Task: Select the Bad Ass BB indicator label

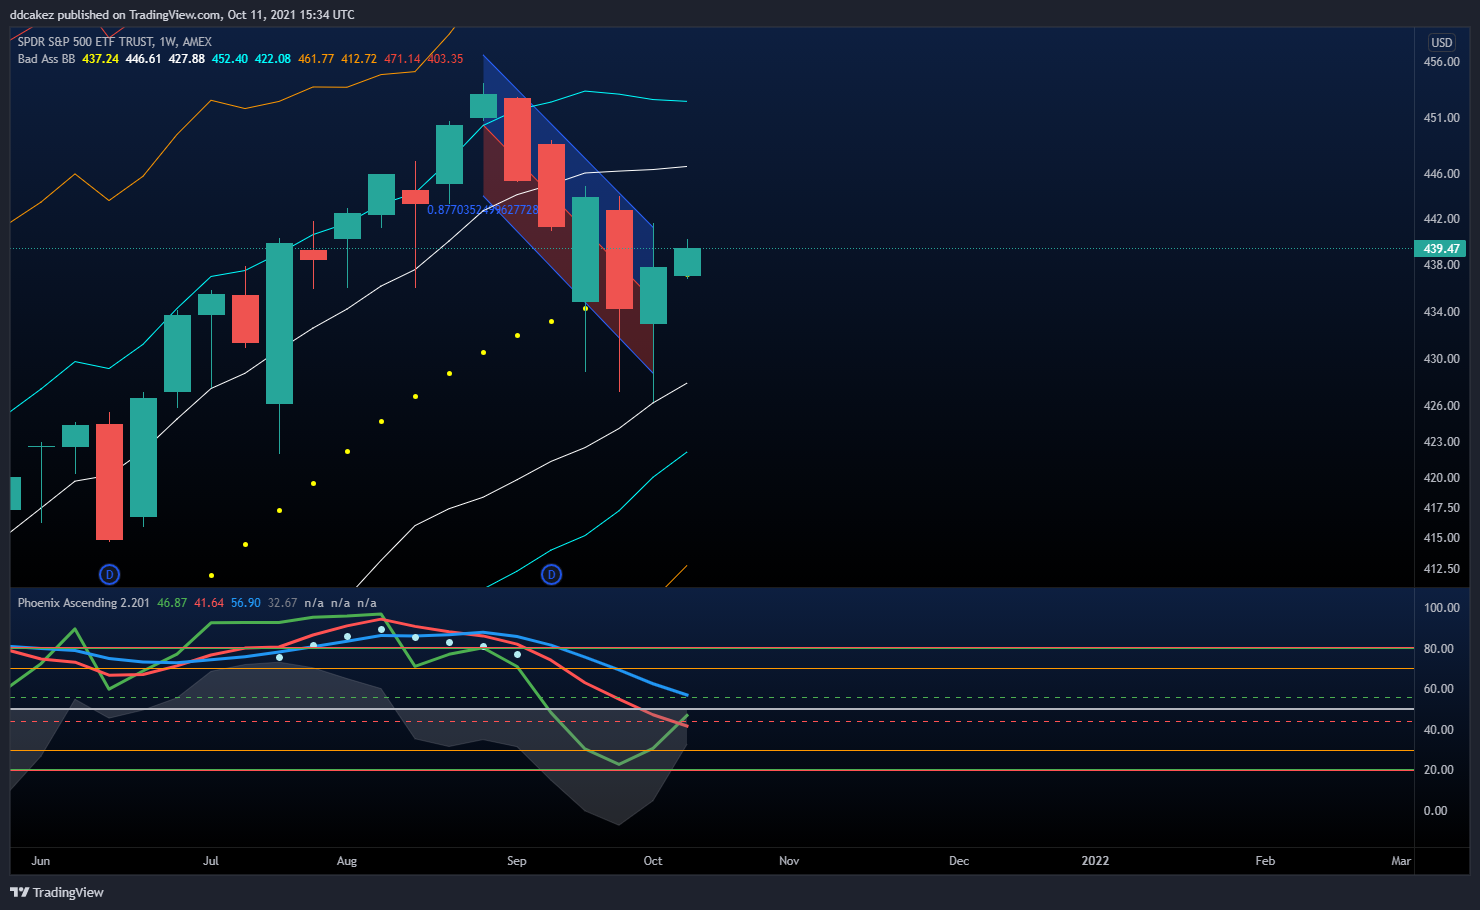Action: (x=46, y=59)
